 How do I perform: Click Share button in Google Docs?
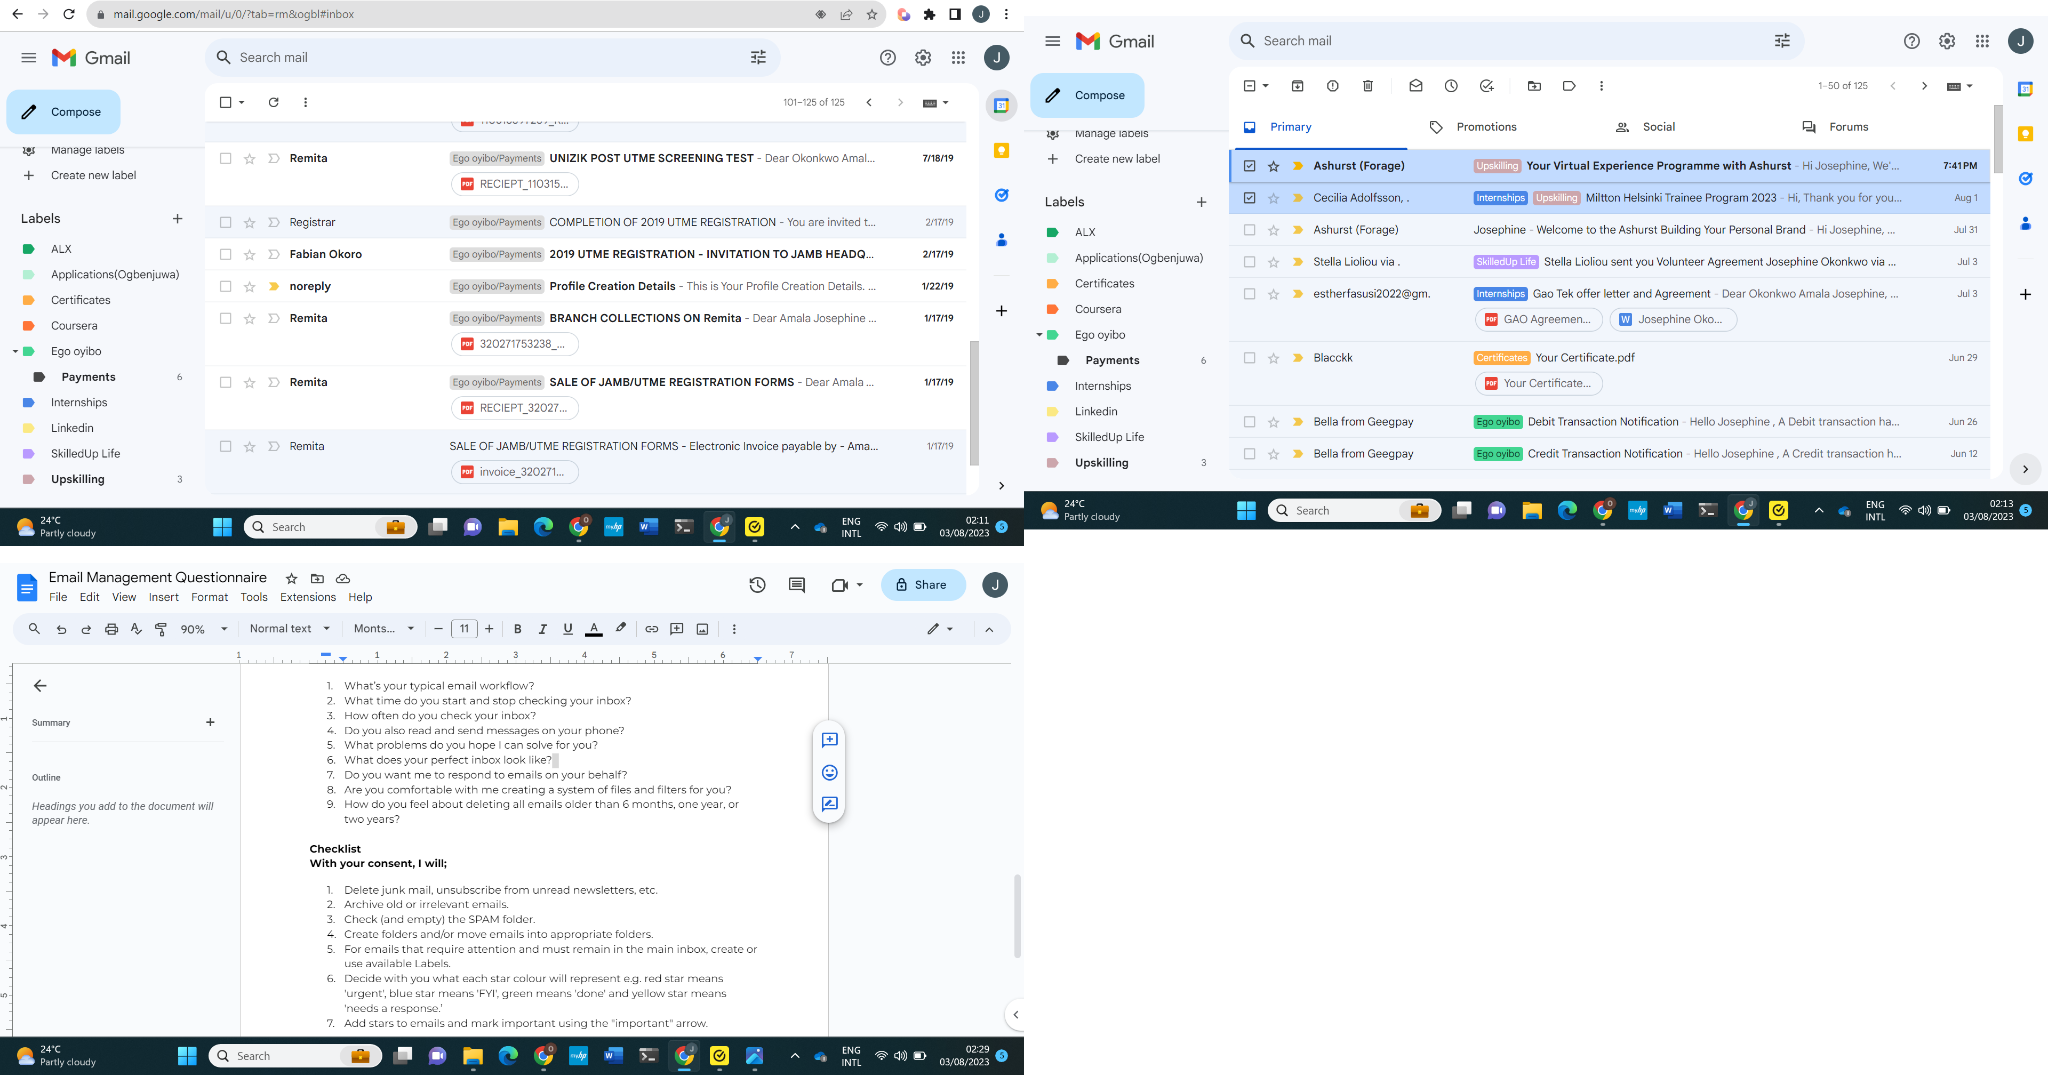tap(922, 585)
